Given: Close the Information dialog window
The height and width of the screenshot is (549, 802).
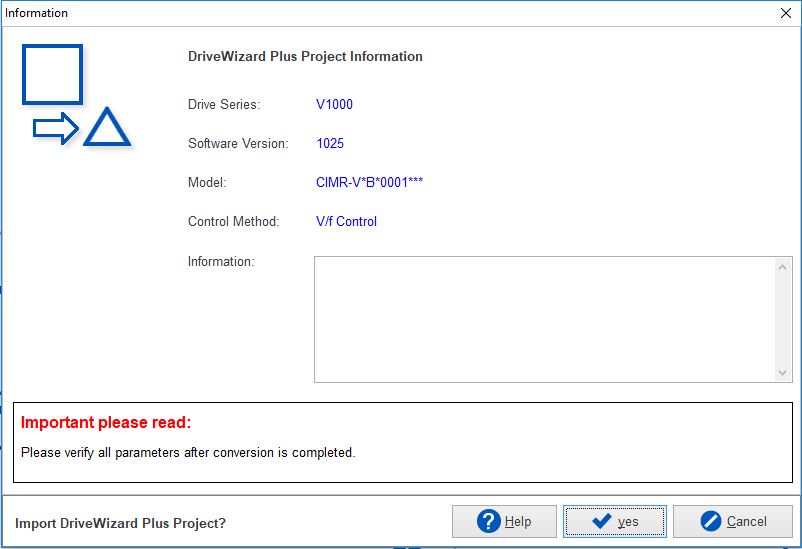Looking at the screenshot, I should pyautogui.click(x=786, y=13).
